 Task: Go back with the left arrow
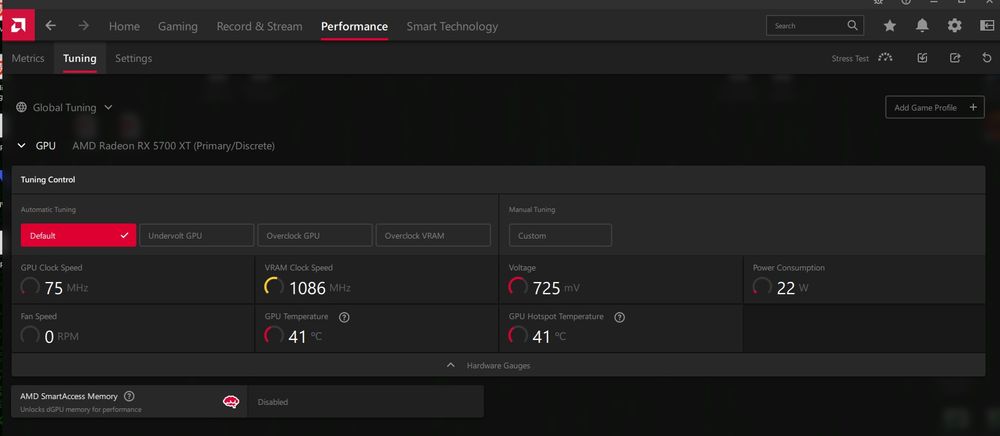[50, 25]
